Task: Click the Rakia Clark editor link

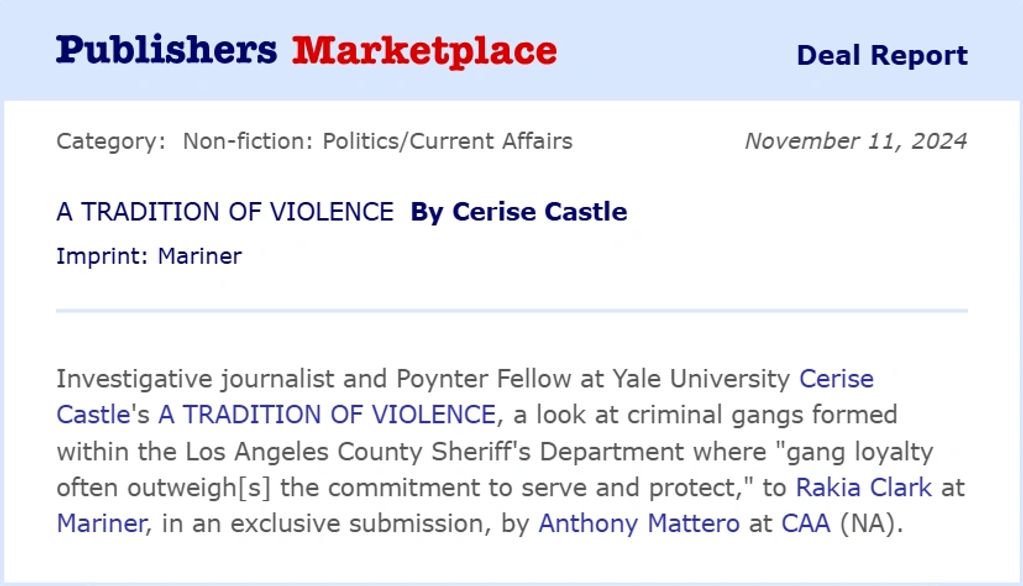Action: 863,487
